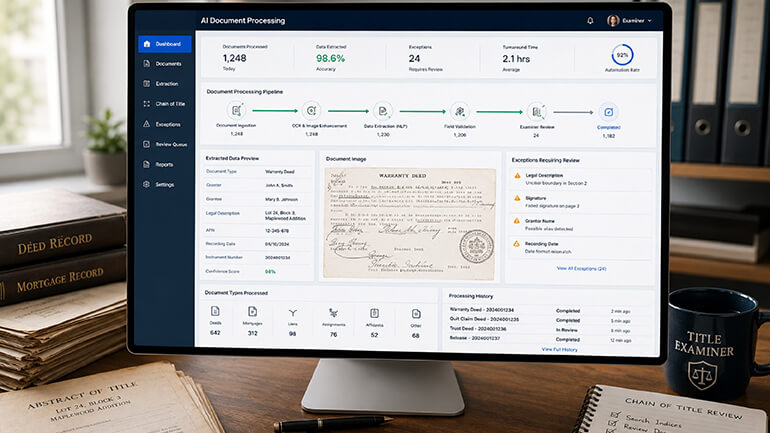Viewport: 770px width, 433px height.
Task: Click the View All Exceptions (24) link
Action: click(x=581, y=269)
